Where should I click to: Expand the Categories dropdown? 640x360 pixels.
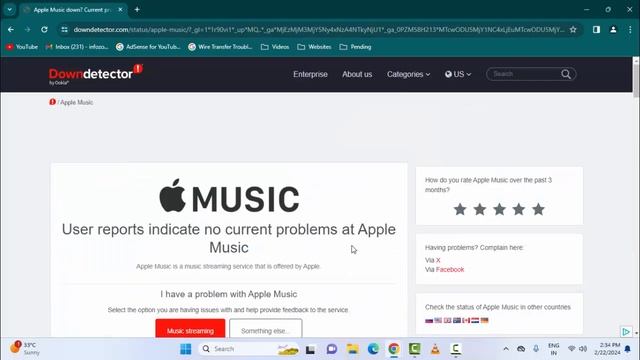tap(409, 74)
